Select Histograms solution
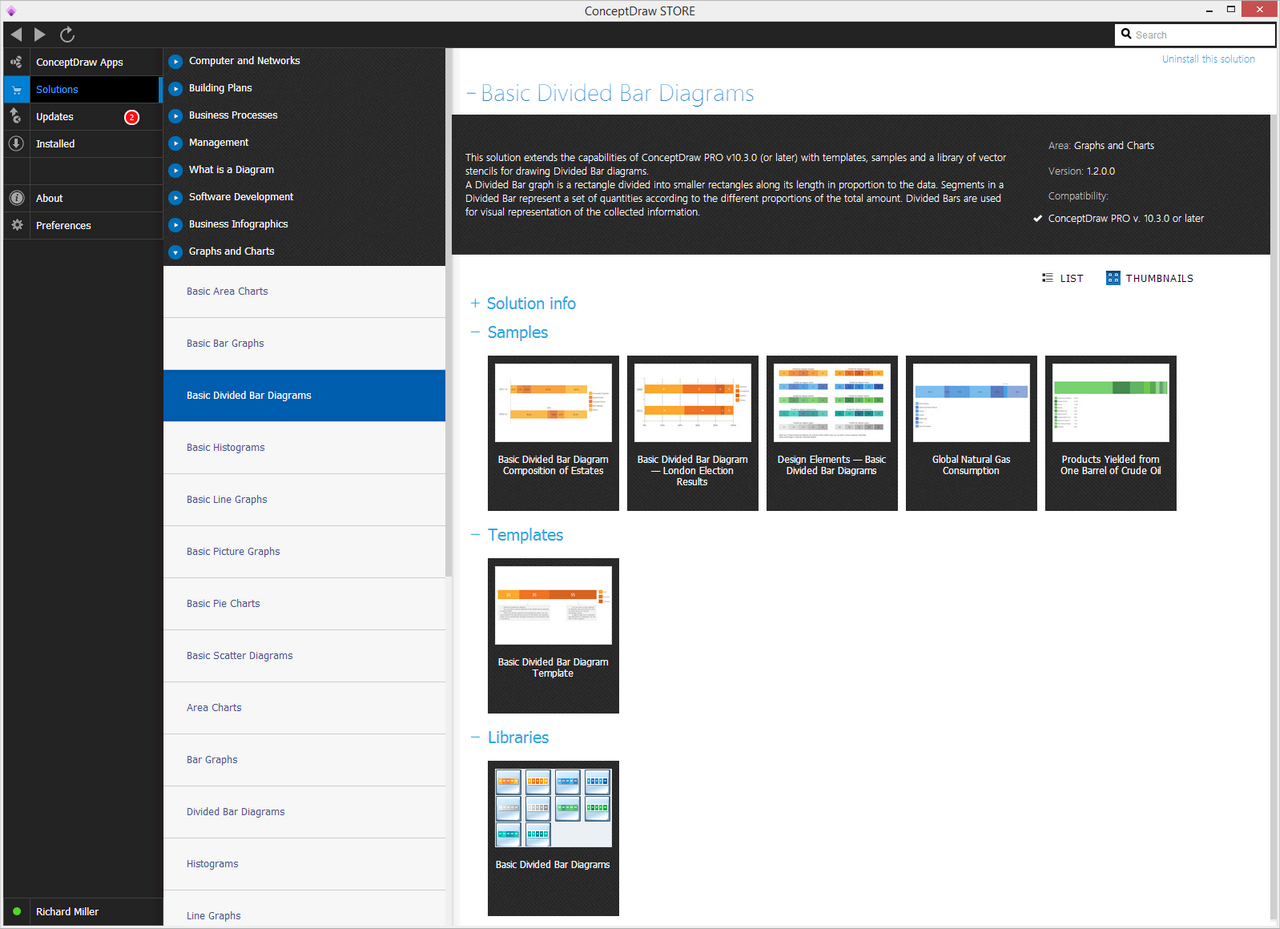 coord(304,864)
